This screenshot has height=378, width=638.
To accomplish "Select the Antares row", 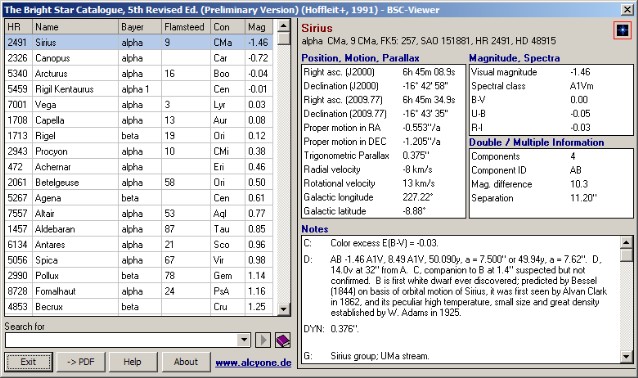I will 139,245.
